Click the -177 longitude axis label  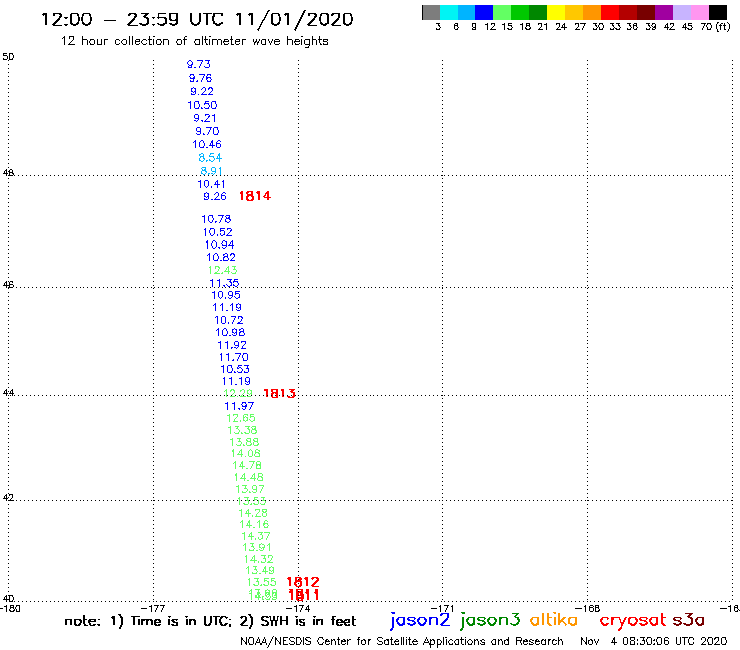point(153,608)
